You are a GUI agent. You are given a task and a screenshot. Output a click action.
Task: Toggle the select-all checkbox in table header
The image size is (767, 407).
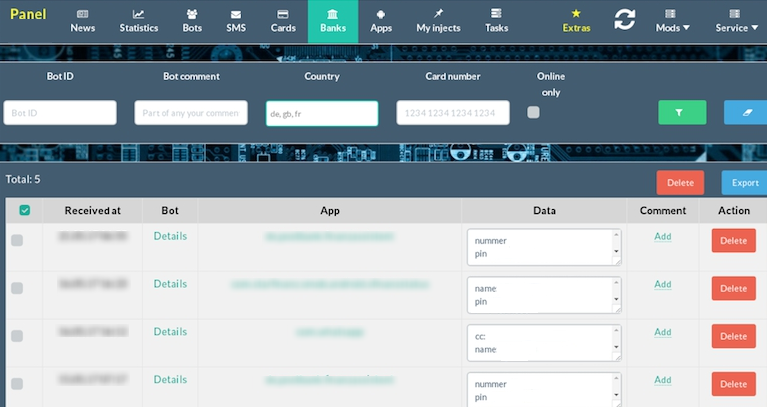pyautogui.click(x=24, y=210)
